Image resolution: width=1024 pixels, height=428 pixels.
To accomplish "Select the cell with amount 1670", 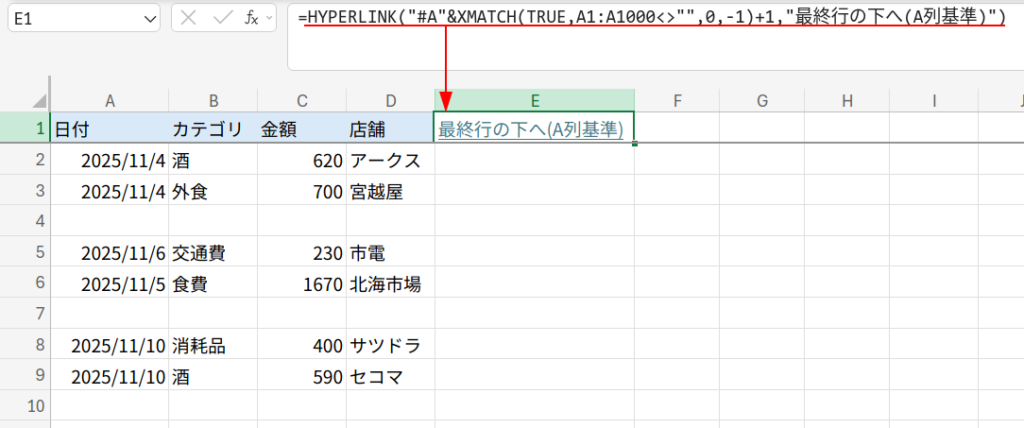I will (x=300, y=284).
